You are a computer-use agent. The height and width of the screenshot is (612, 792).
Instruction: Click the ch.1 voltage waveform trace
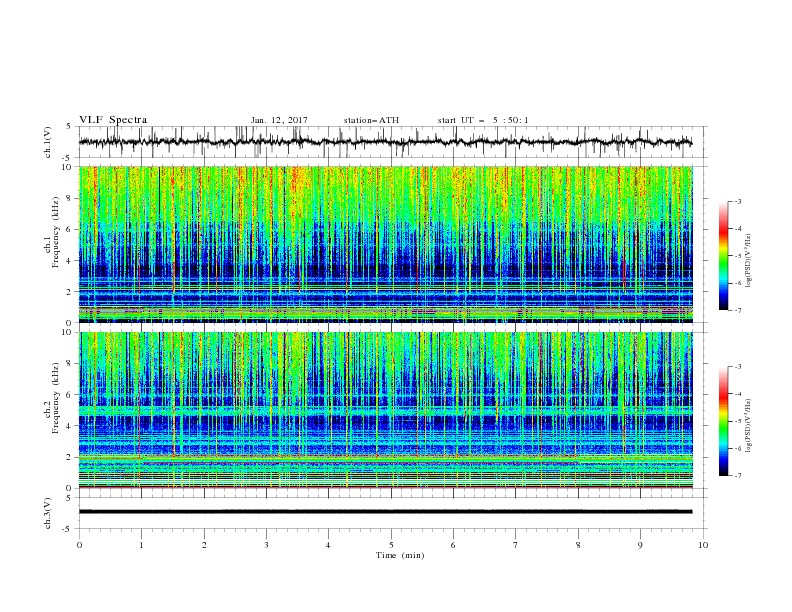coord(385,142)
